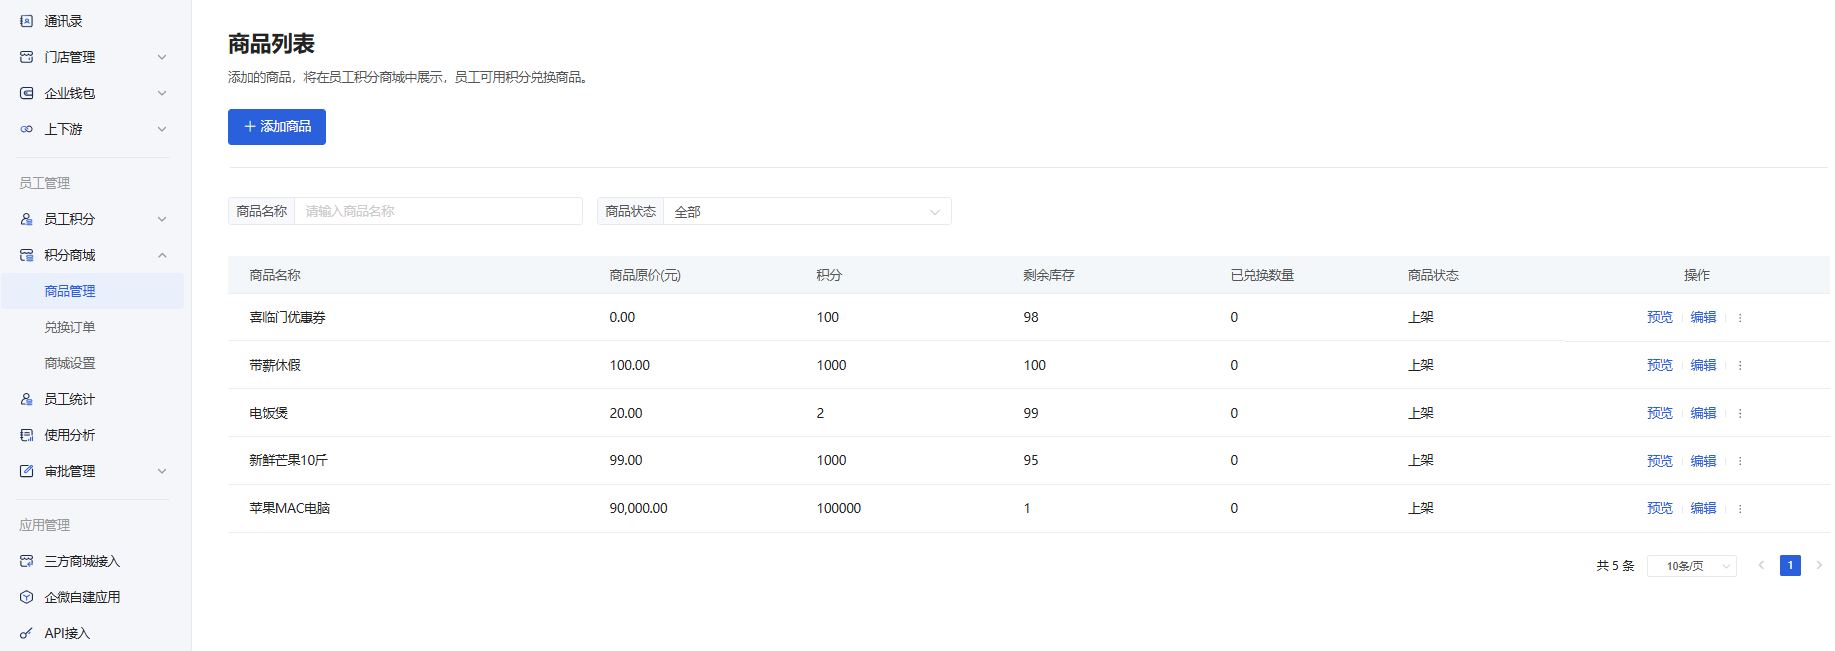Click 苹果MAC电脑 product name cell
1835x651 pixels.
coord(289,508)
